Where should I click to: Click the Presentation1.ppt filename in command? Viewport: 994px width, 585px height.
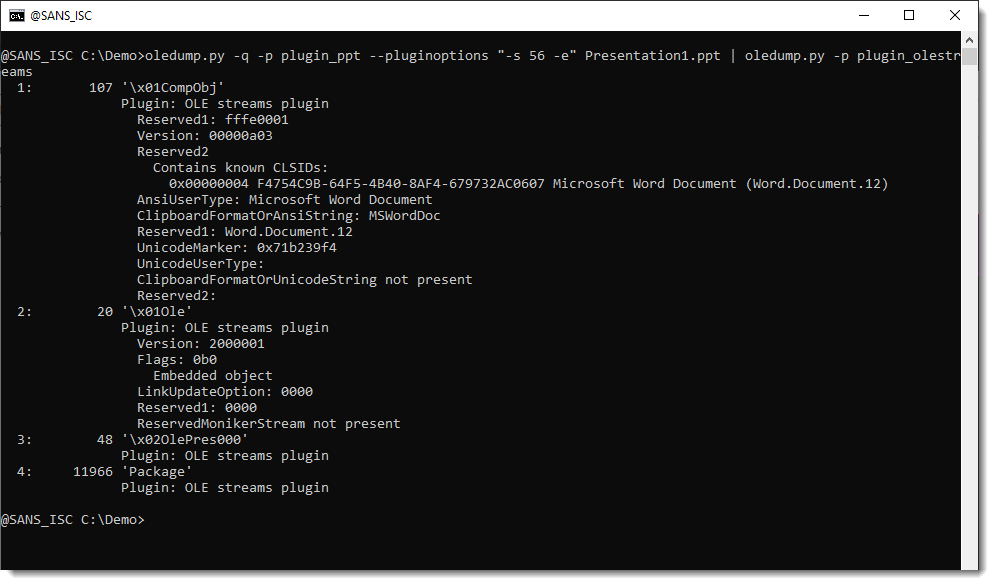coord(652,56)
